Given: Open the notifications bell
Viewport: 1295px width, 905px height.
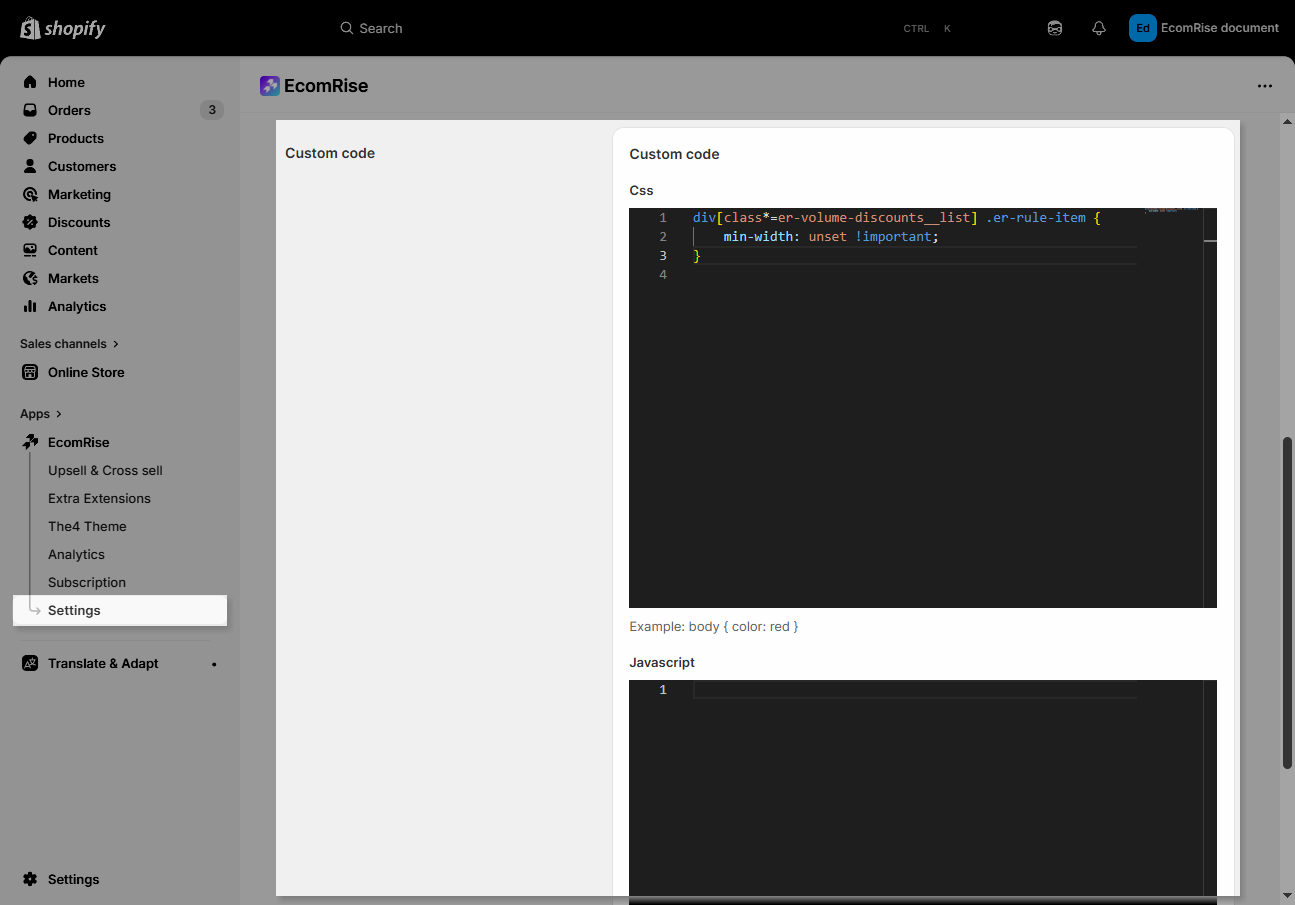Looking at the screenshot, I should point(1098,28).
